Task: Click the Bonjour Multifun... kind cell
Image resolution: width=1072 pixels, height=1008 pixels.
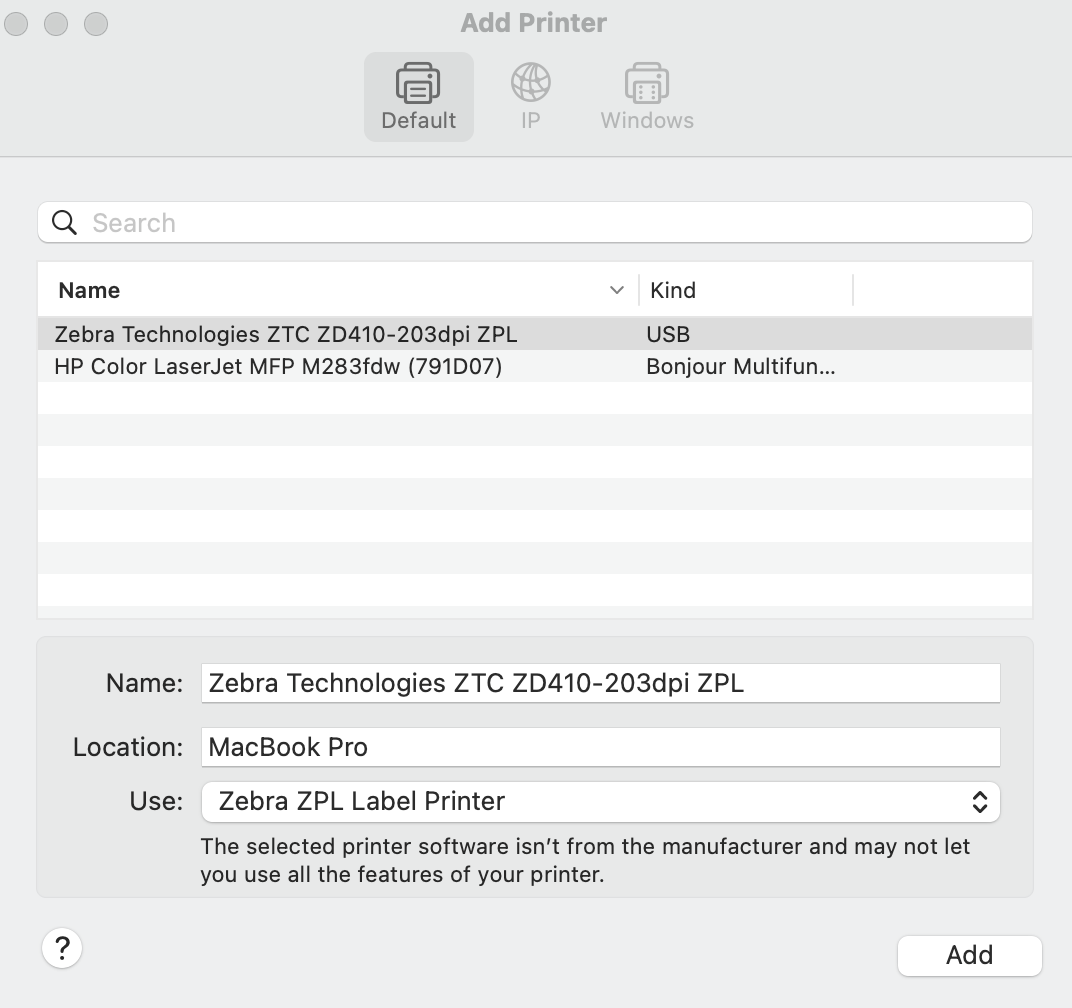Action: [x=740, y=367]
